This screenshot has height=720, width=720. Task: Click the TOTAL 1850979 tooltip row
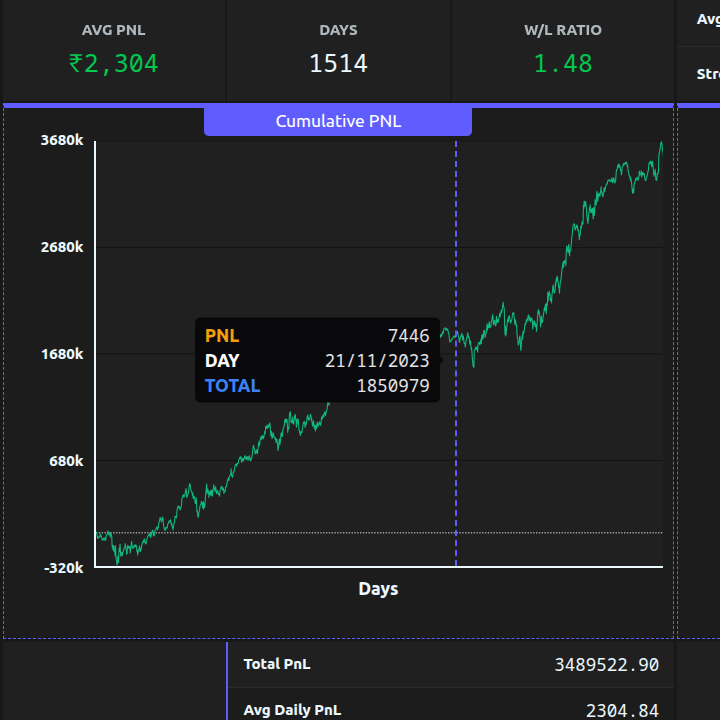point(317,386)
